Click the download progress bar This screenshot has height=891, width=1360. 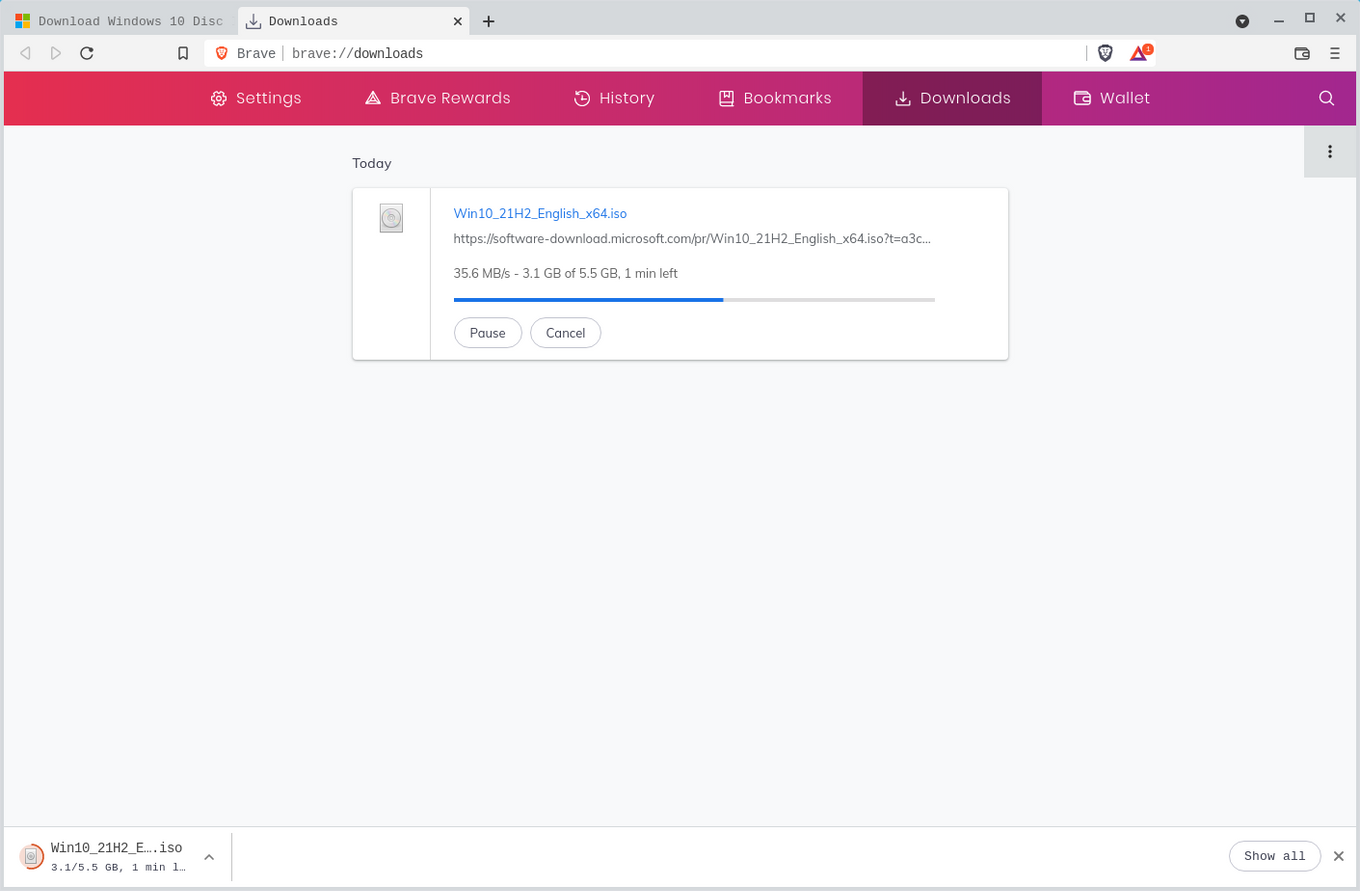693,299
